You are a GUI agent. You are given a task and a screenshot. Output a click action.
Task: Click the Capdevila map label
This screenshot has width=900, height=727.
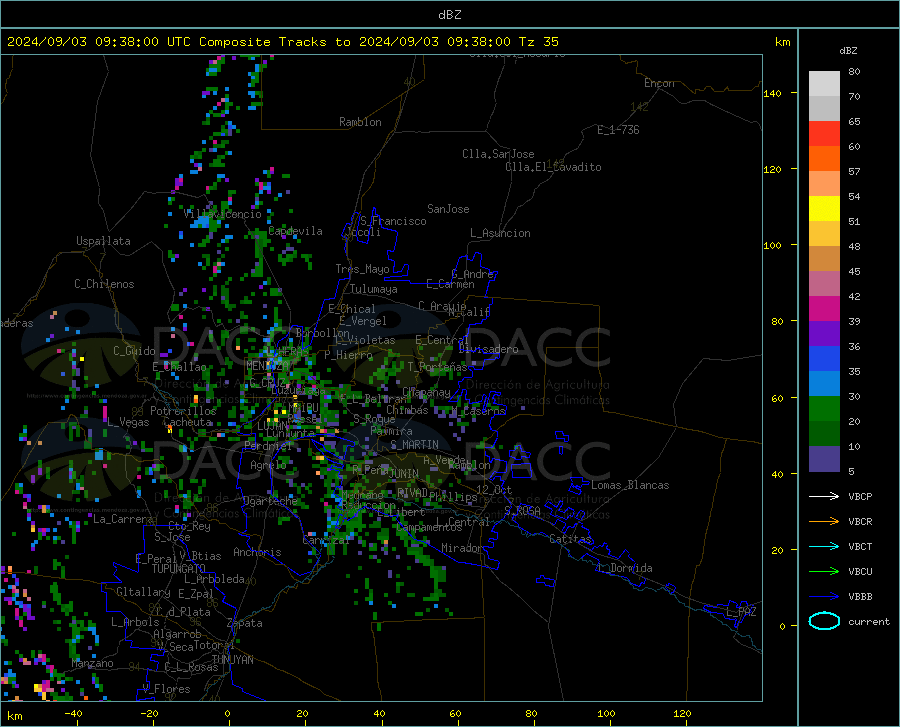(295, 231)
